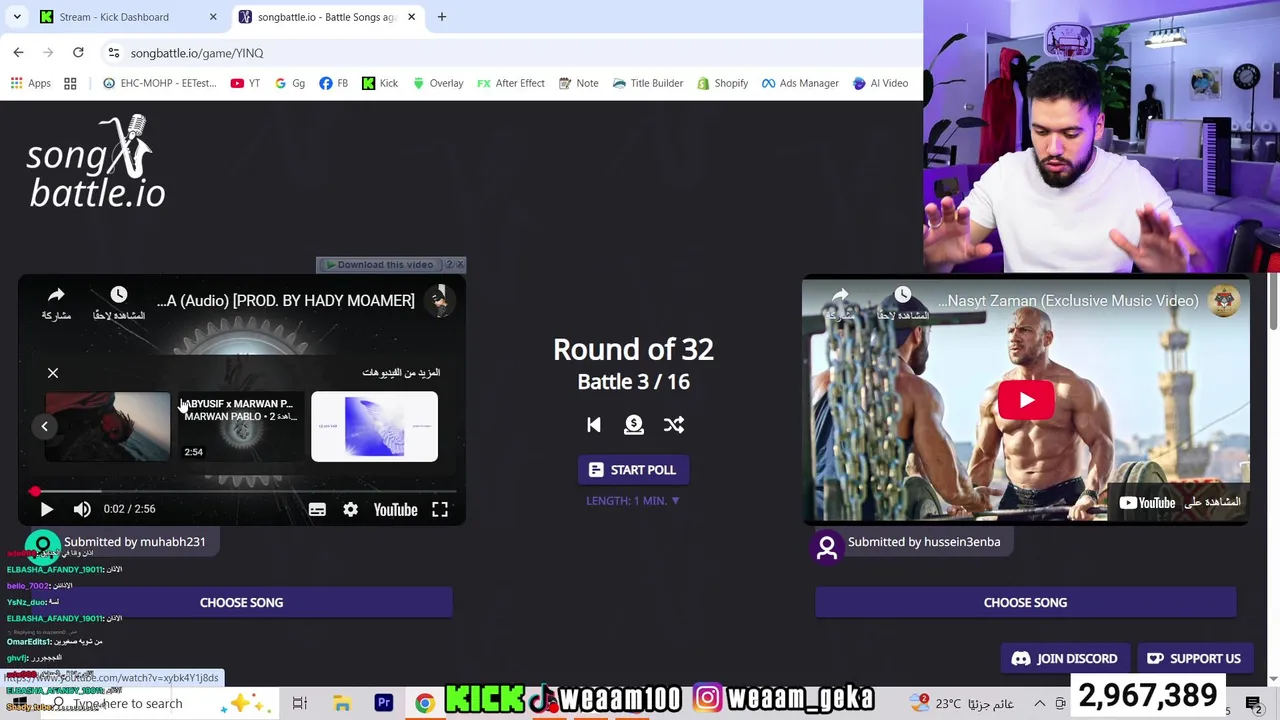Choose the song submitted by muhabh231
The height and width of the screenshot is (720, 1280).
(x=241, y=603)
